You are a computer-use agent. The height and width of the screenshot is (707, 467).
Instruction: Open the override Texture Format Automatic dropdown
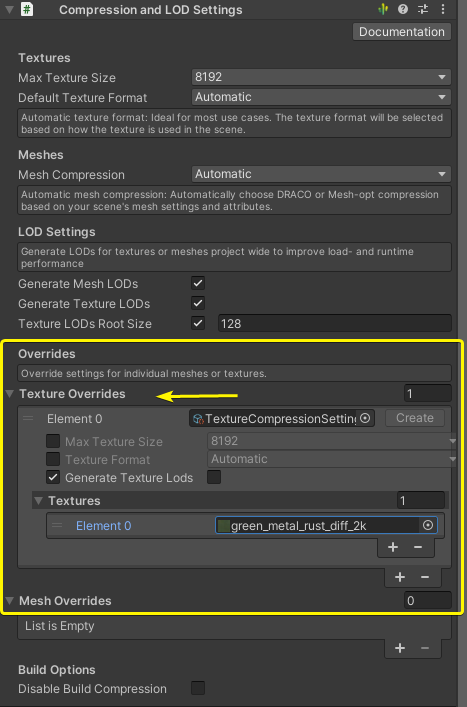332,459
